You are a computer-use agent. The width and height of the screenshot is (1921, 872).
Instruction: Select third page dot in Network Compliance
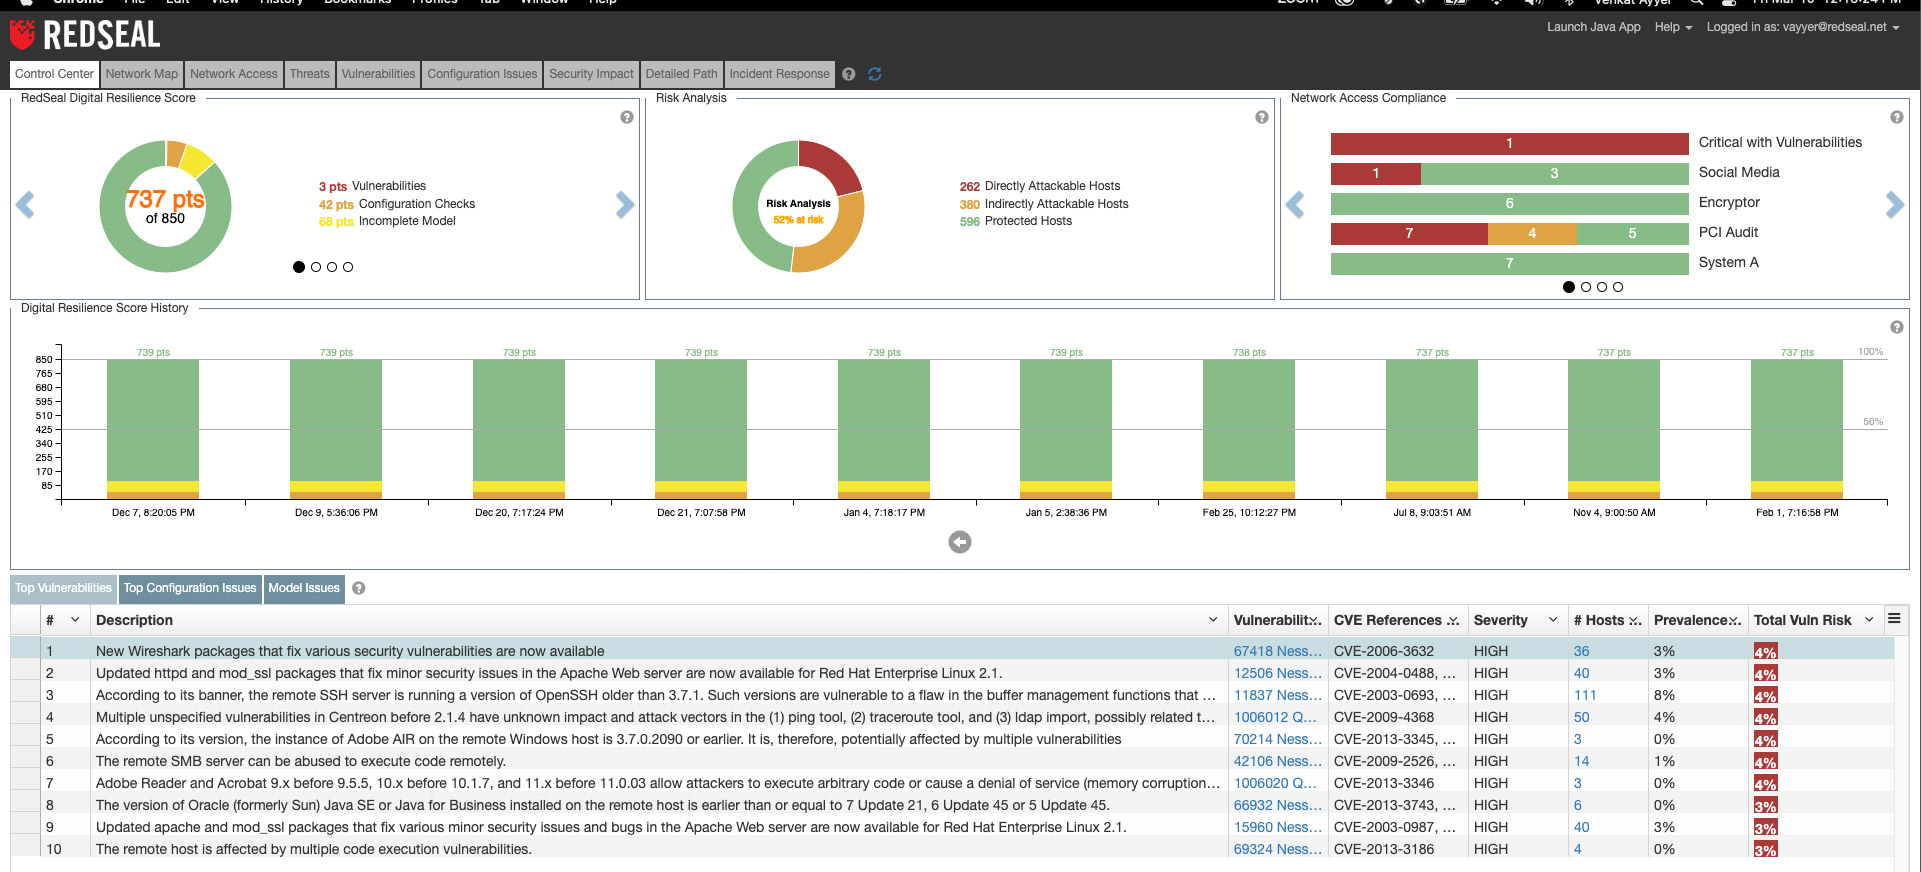point(1602,287)
